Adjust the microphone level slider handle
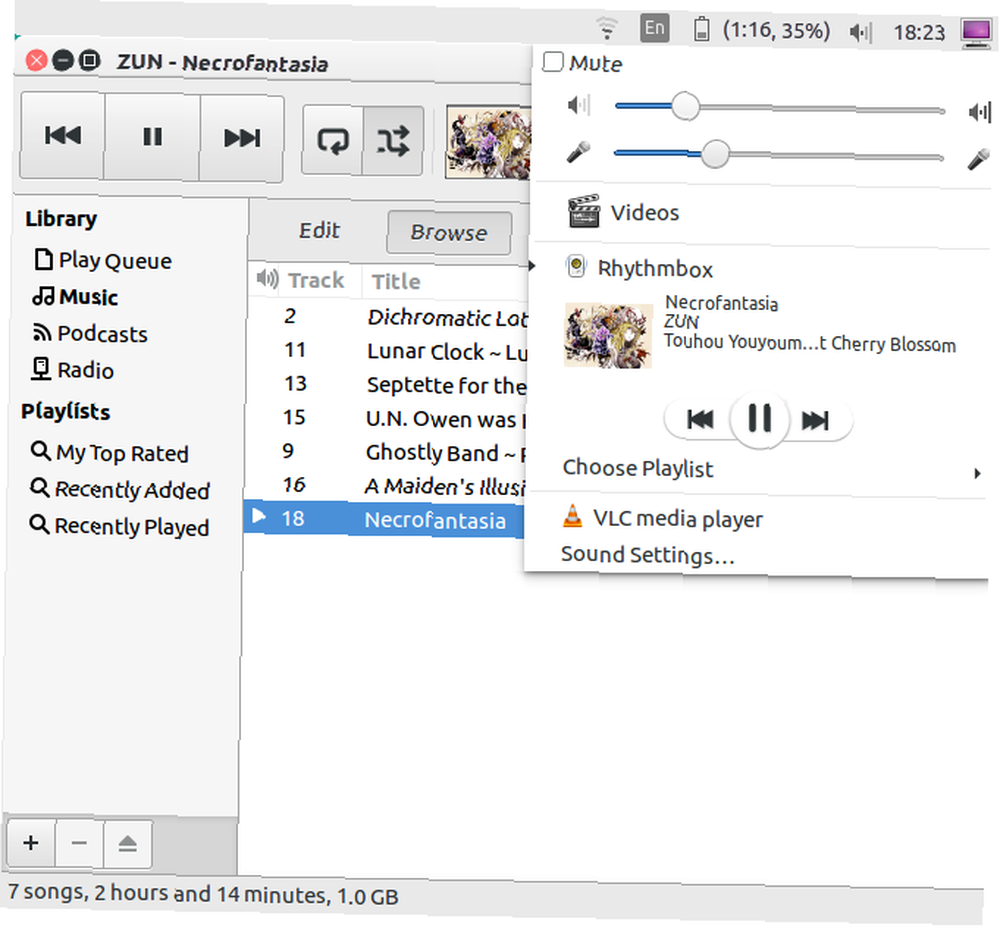 [715, 154]
